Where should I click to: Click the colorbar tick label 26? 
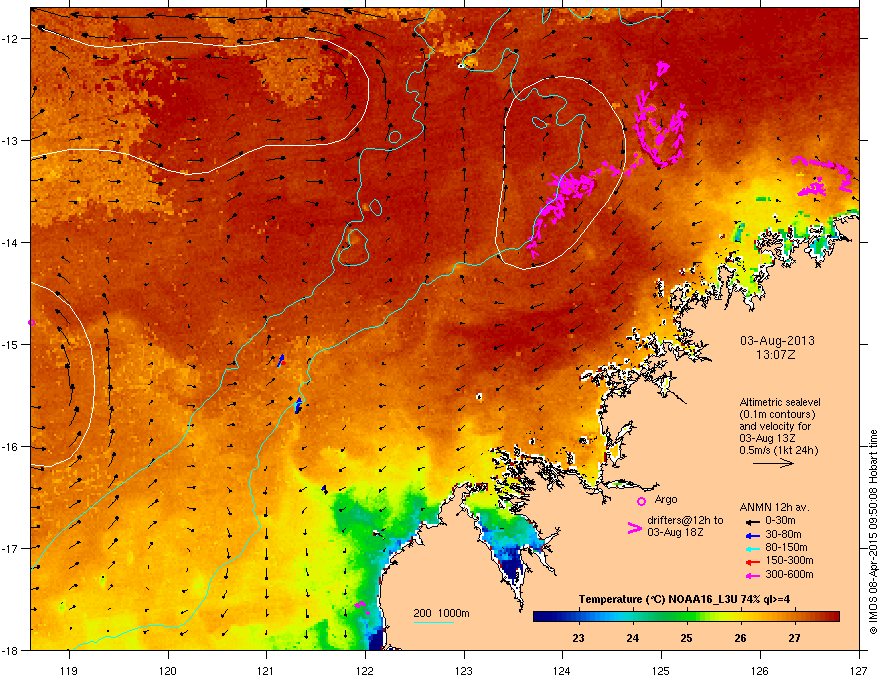(740, 638)
